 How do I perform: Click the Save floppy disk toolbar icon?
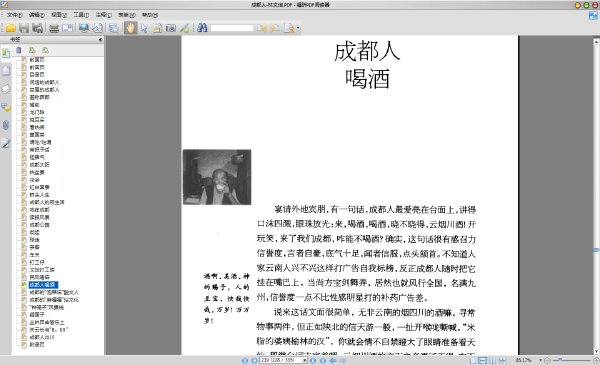tap(24, 28)
